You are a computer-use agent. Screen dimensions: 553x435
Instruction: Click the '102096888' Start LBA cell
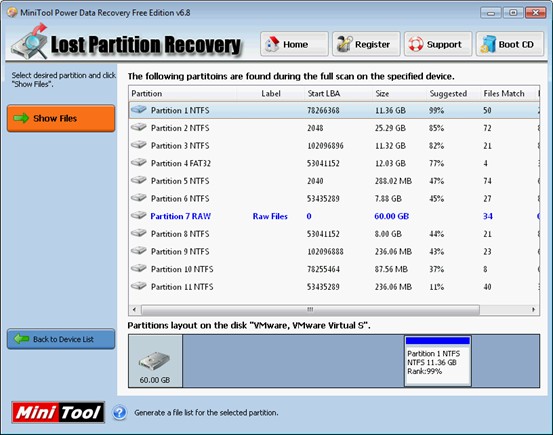[325, 251]
